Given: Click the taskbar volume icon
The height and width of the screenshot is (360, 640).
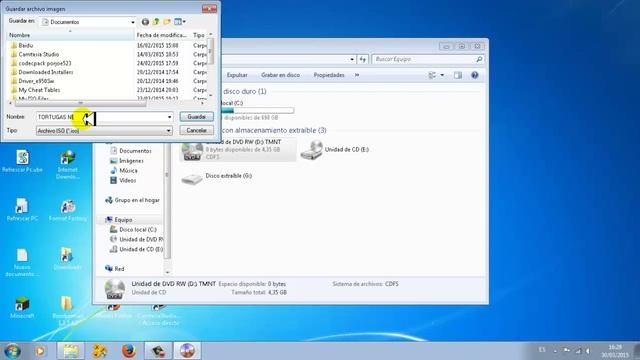Looking at the screenshot, I should (588, 351).
